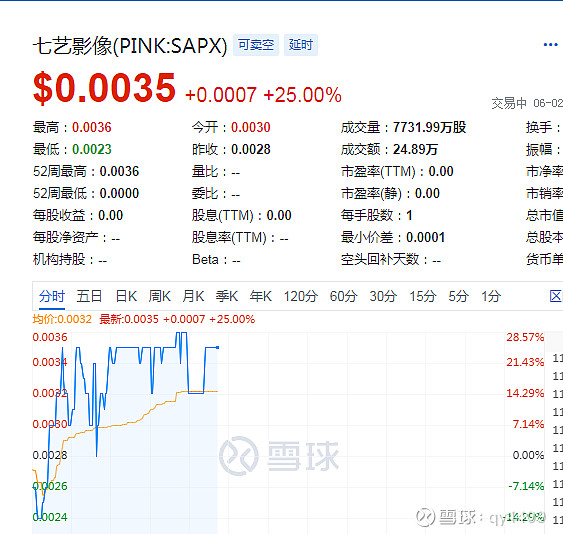Click the 每手股数 value 1
The width and height of the screenshot is (563, 534).
click(x=409, y=215)
